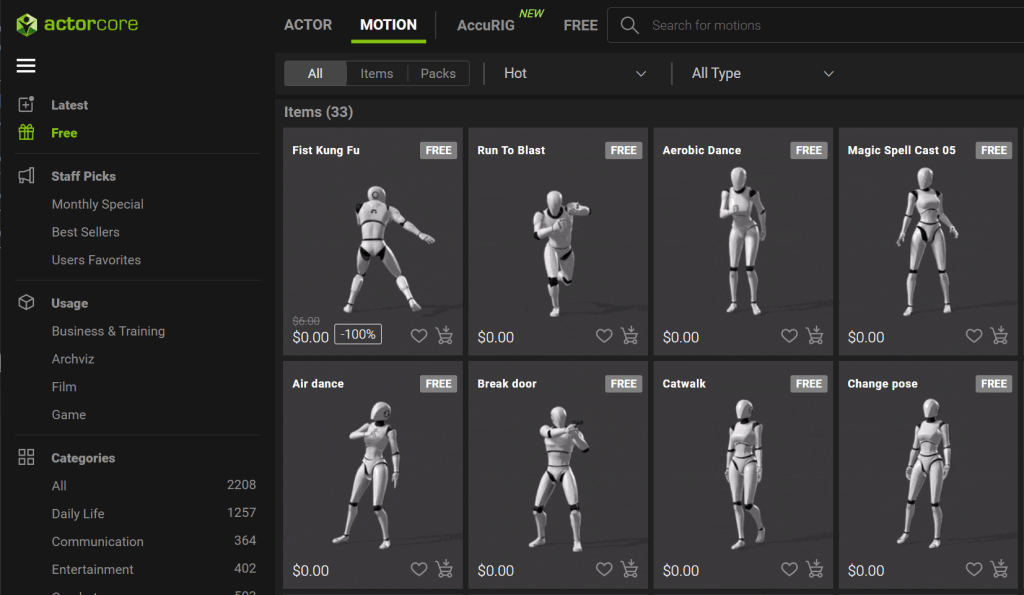Screen dimensions: 1024x595
Task: Add Fist Kung Fu to cart
Action: [x=444, y=336]
